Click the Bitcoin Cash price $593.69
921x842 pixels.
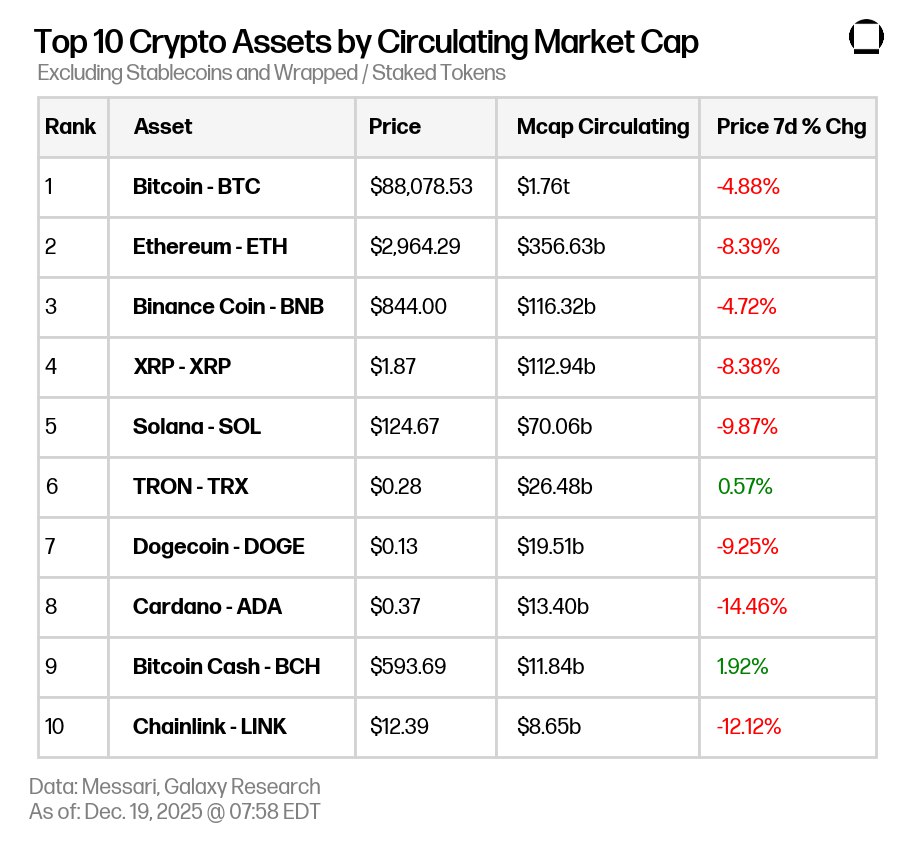[408, 666]
